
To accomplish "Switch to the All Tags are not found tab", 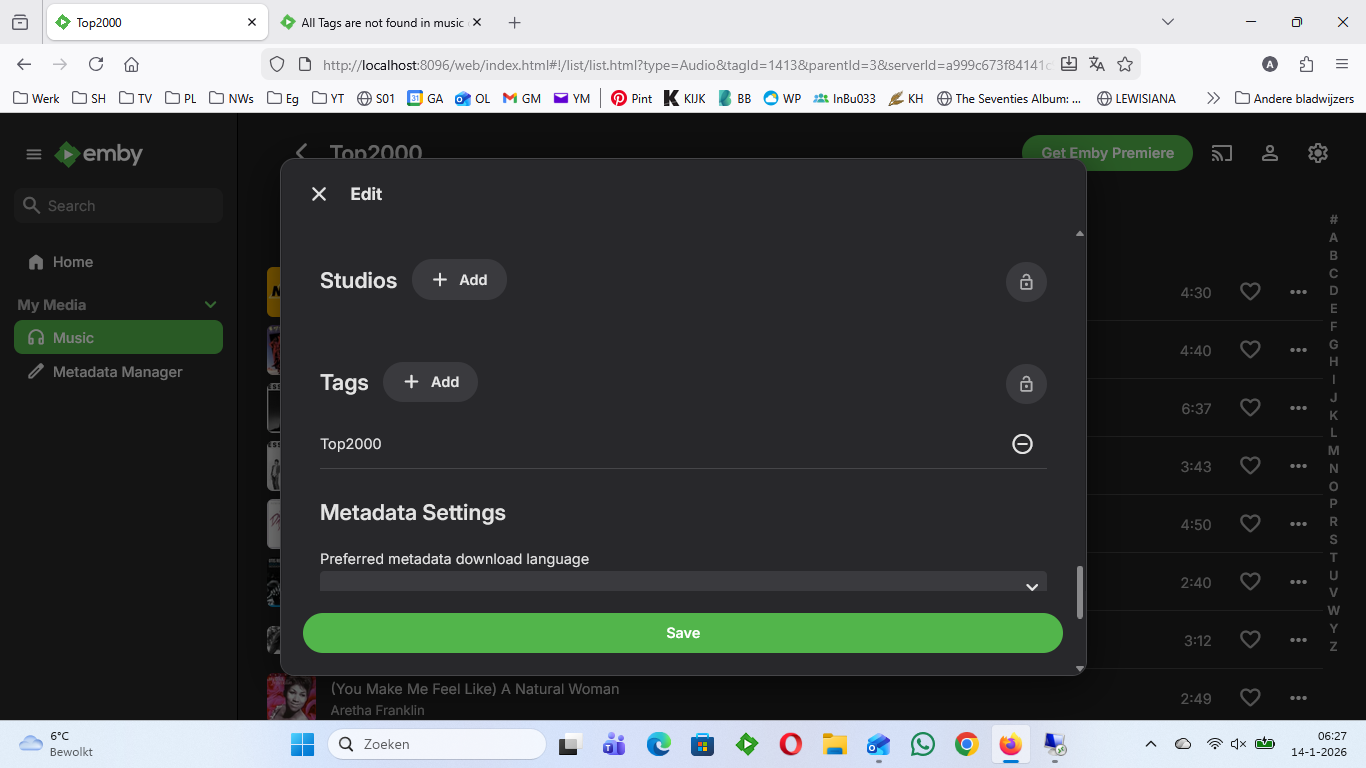I will coord(382,22).
